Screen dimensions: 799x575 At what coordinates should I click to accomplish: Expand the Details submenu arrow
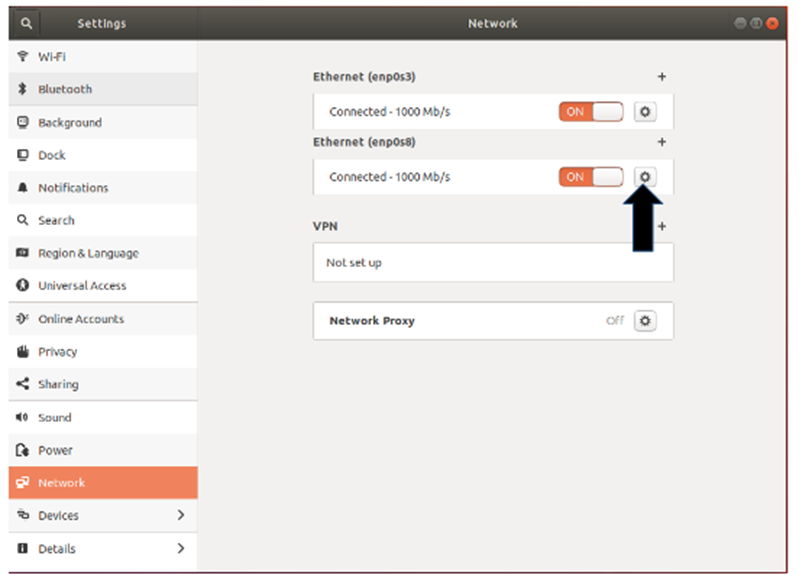pyautogui.click(x=181, y=548)
